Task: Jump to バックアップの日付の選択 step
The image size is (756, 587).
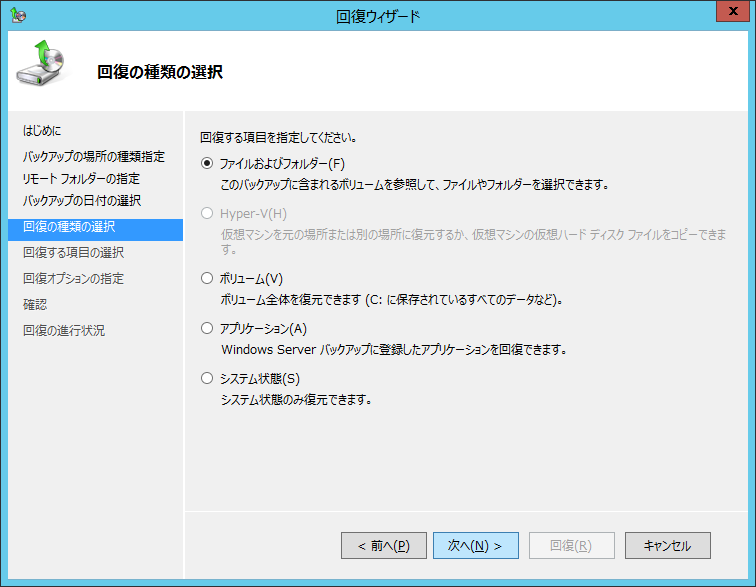Action: click(82, 201)
